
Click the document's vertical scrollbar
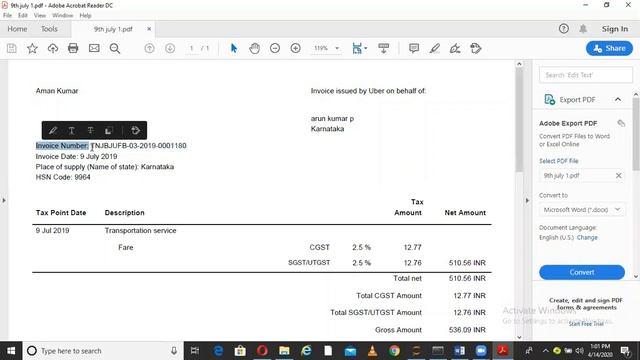click(x=519, y=120)
